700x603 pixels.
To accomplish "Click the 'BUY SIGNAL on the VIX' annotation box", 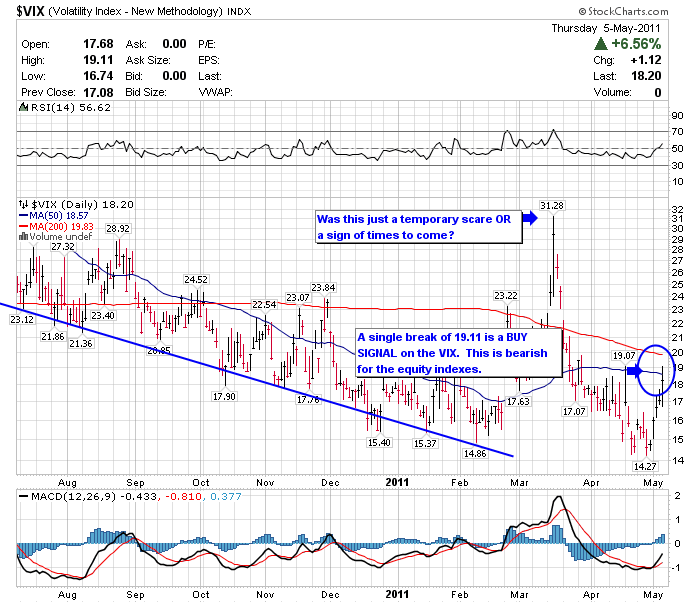I will click(458, 353).
